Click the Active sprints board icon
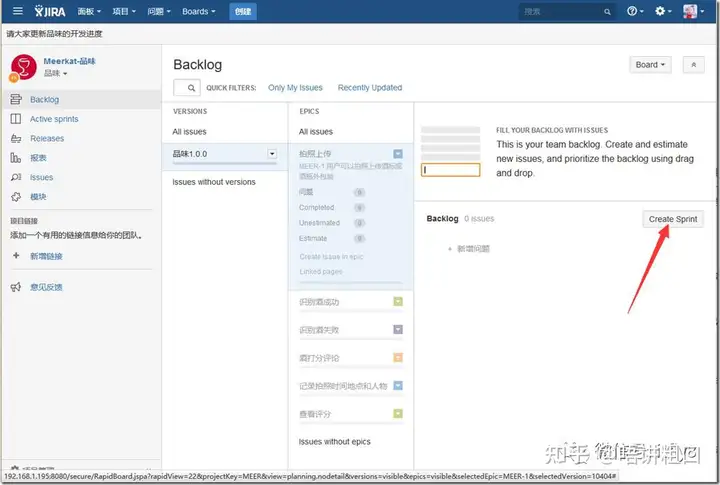The height and width of the screenshot is (485, 720). click(x=16, y=118)
